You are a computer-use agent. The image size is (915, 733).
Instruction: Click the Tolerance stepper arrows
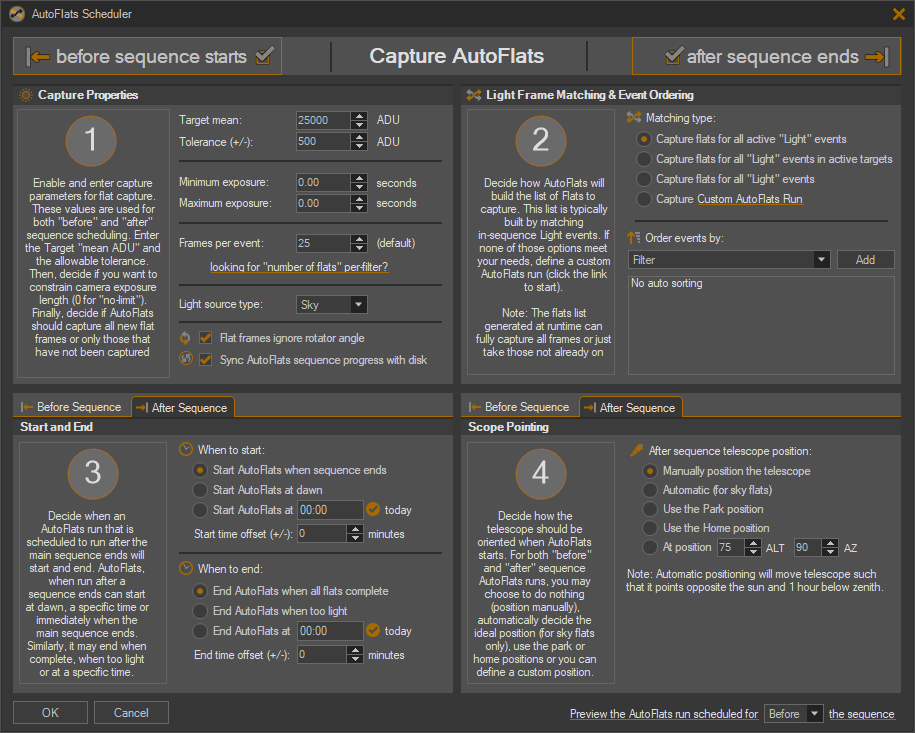tap(359, 142)
